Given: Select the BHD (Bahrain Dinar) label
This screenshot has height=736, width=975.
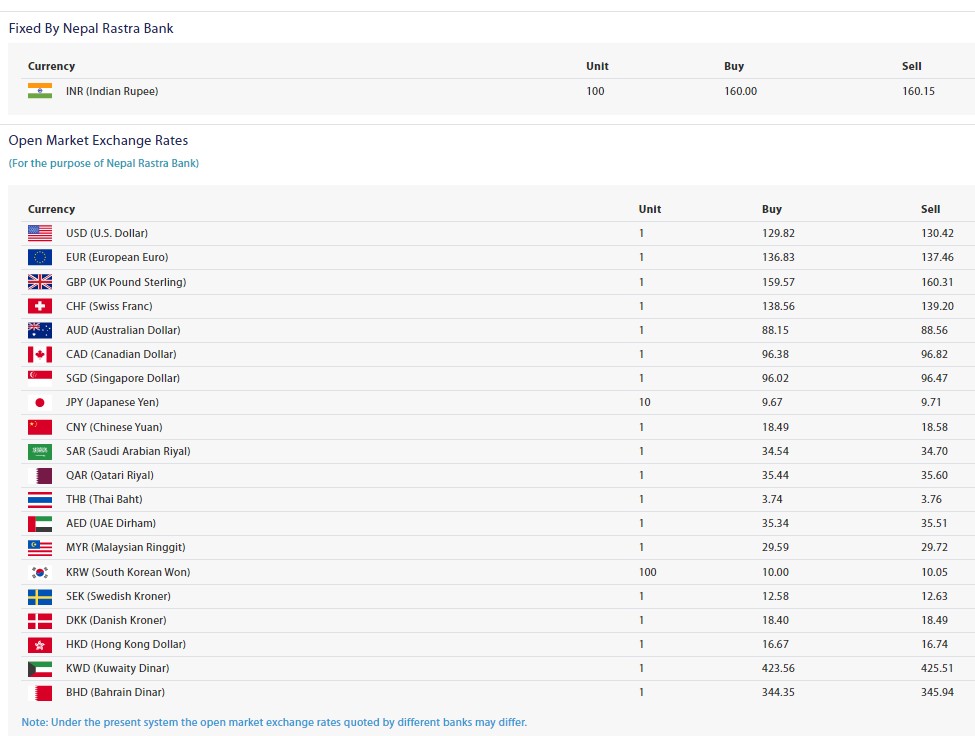Looking at the screenshot, I should coord(116,692).
